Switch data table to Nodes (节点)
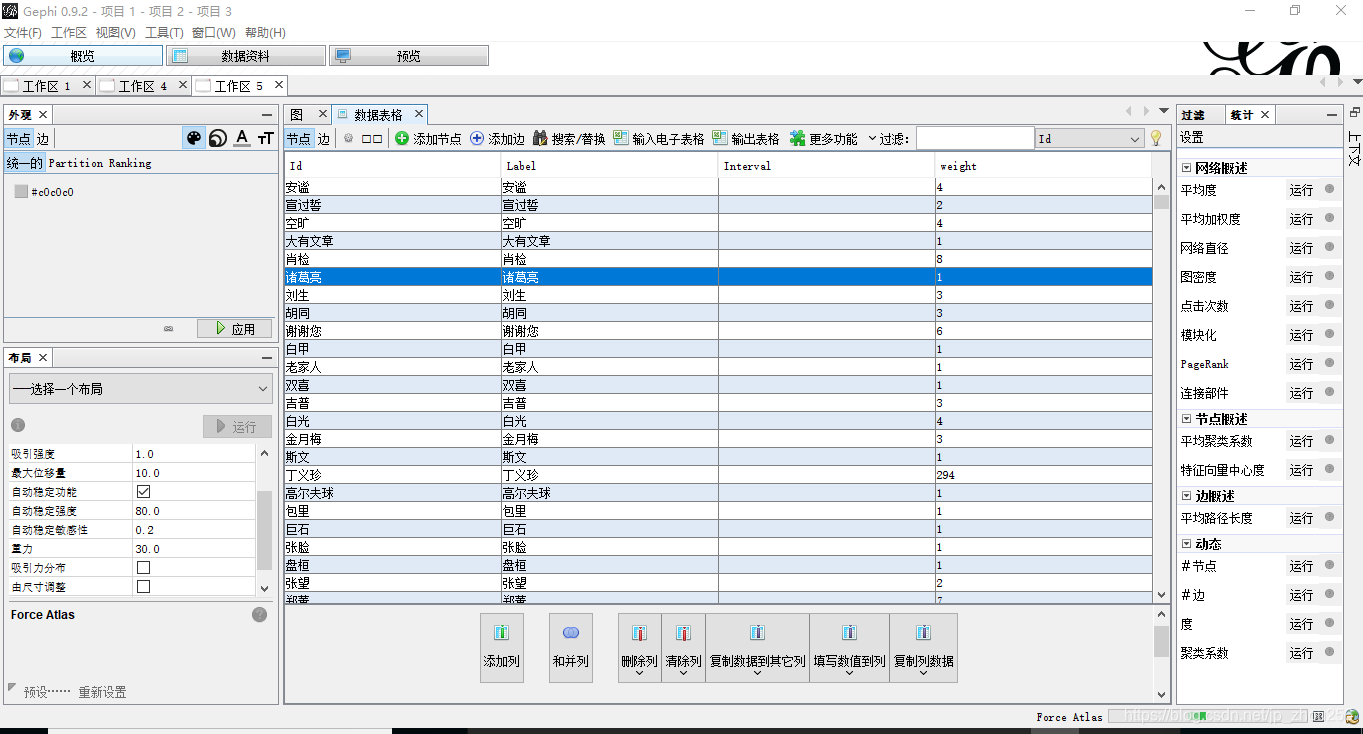Image resolution: width=1363 pixels, height=734 pixels. pyautogui.click(x=299, y=139)
